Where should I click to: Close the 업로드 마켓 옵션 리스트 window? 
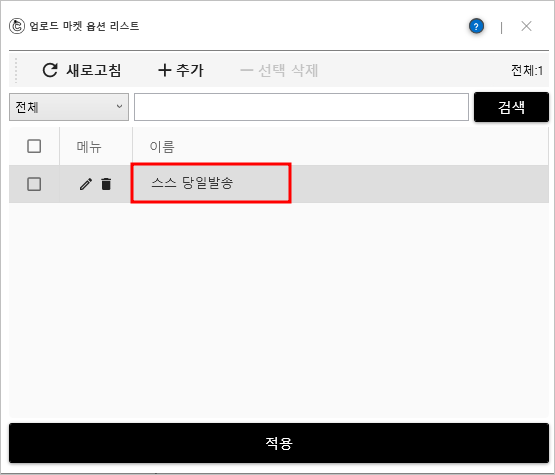tap(526, 26)
